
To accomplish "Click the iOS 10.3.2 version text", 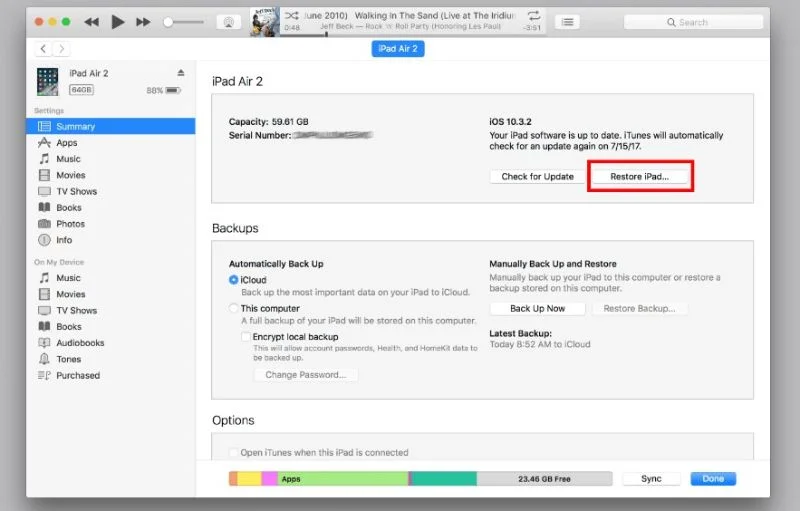I will (x=510, y=121).
